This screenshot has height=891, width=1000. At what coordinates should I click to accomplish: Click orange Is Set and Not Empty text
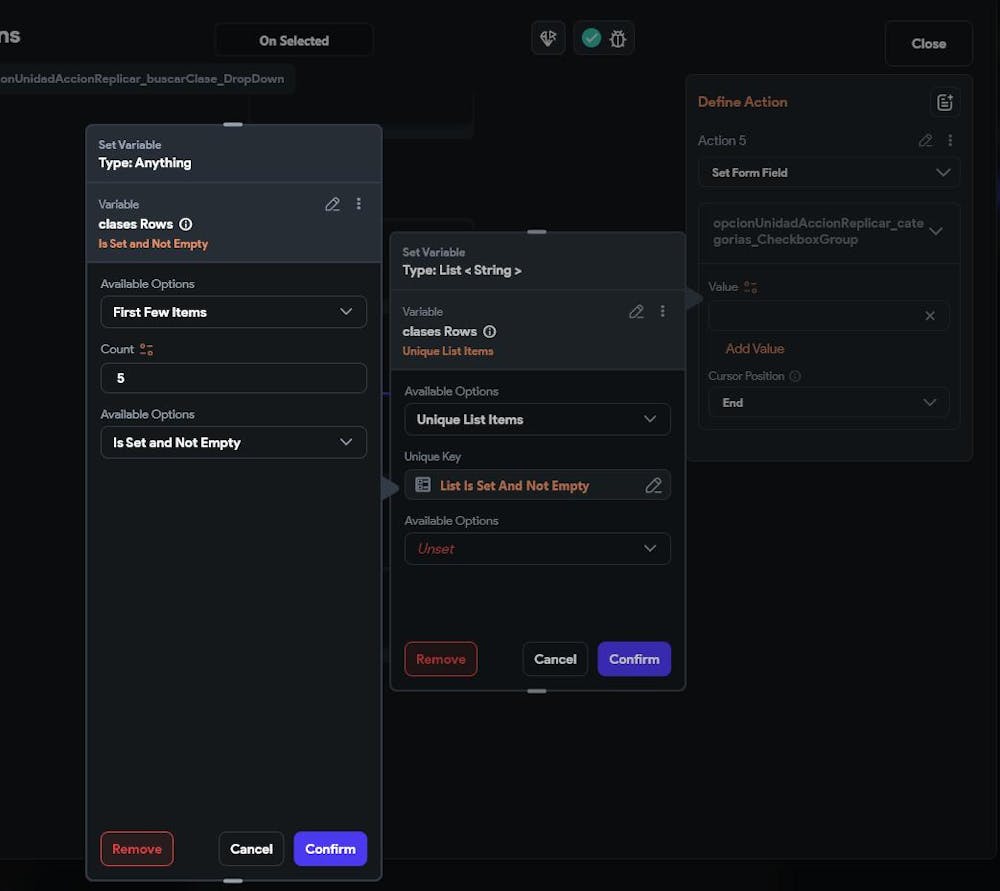click(153, 244)
